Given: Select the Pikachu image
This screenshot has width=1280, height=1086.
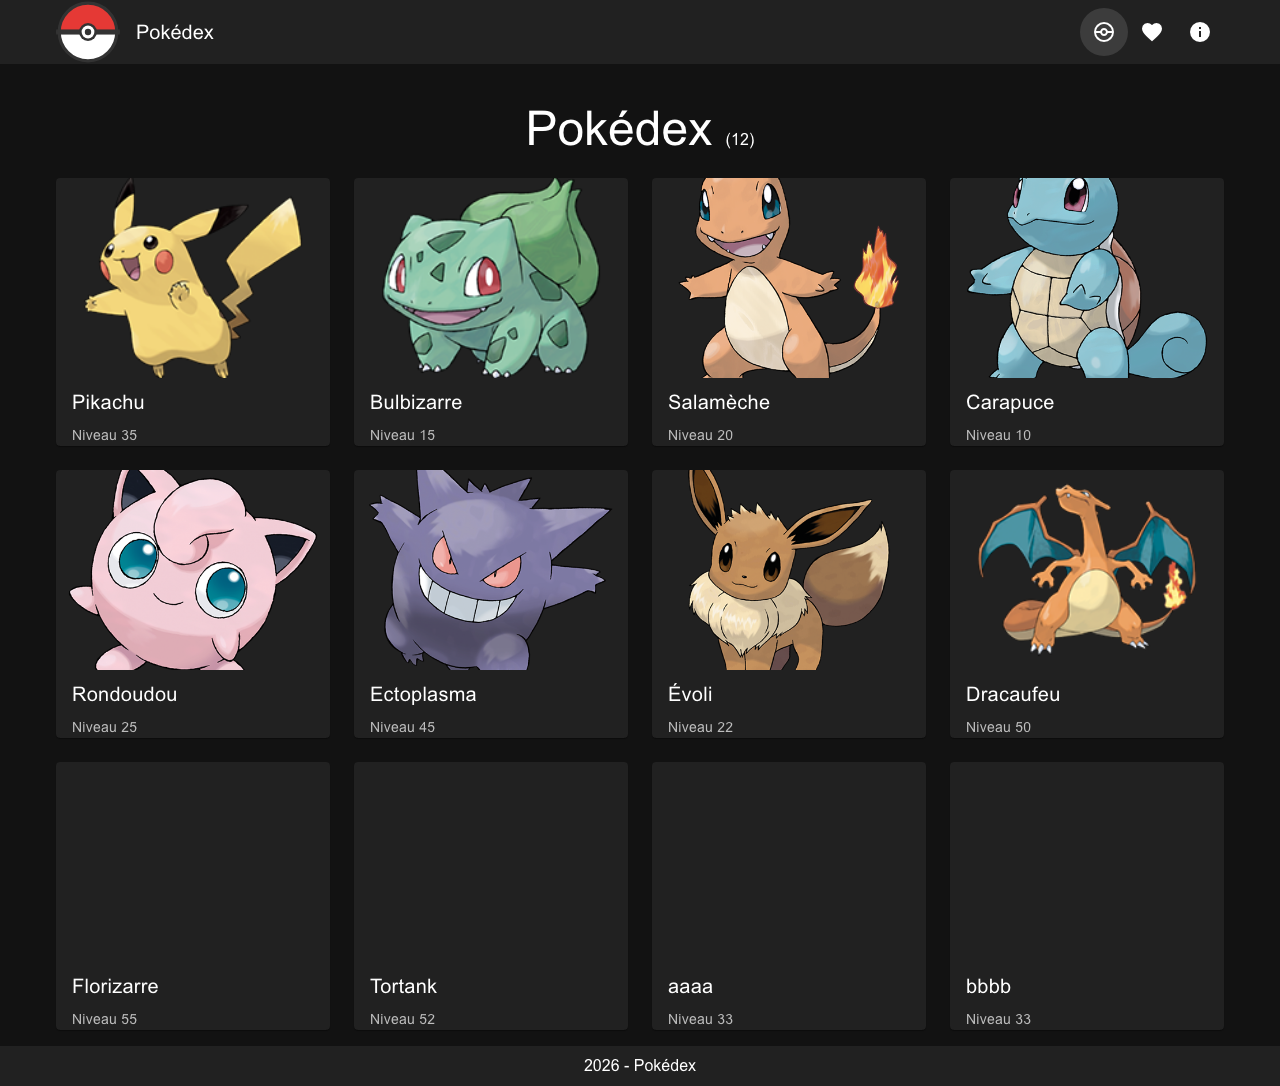Looking at the screenshot, I should coord(193,278).
